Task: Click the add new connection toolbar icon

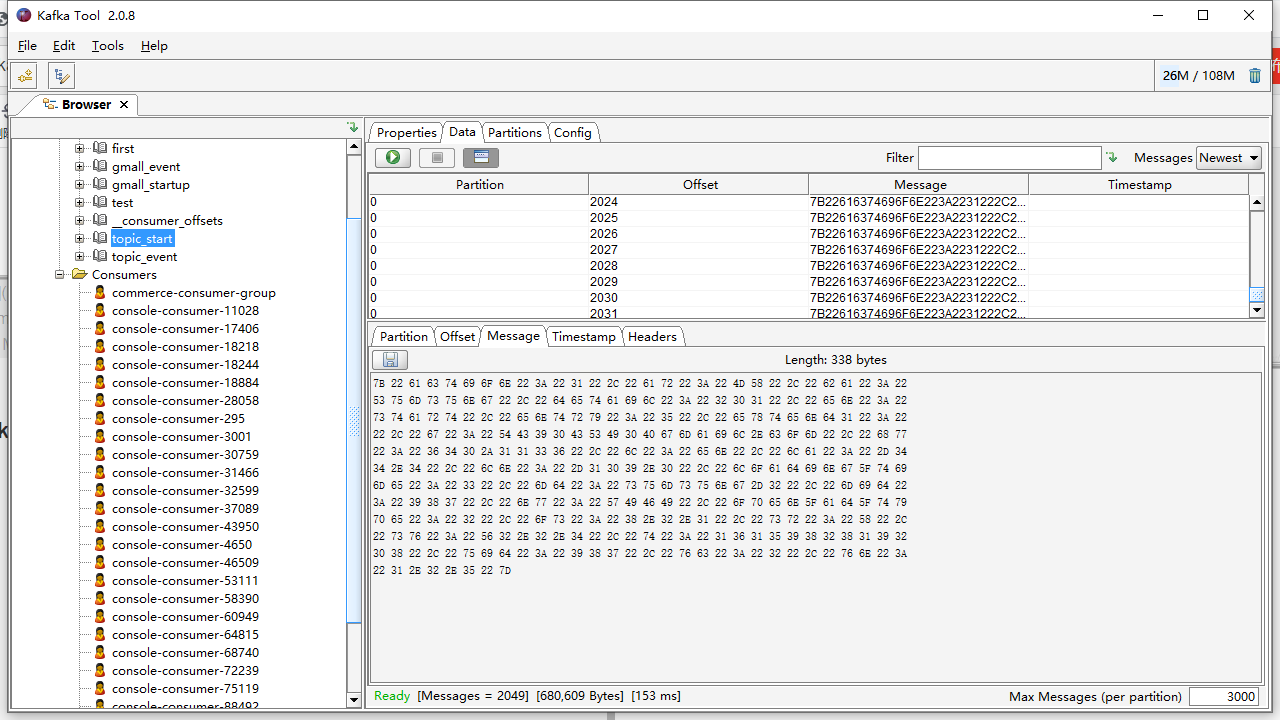Action: (x=24, y=75)
